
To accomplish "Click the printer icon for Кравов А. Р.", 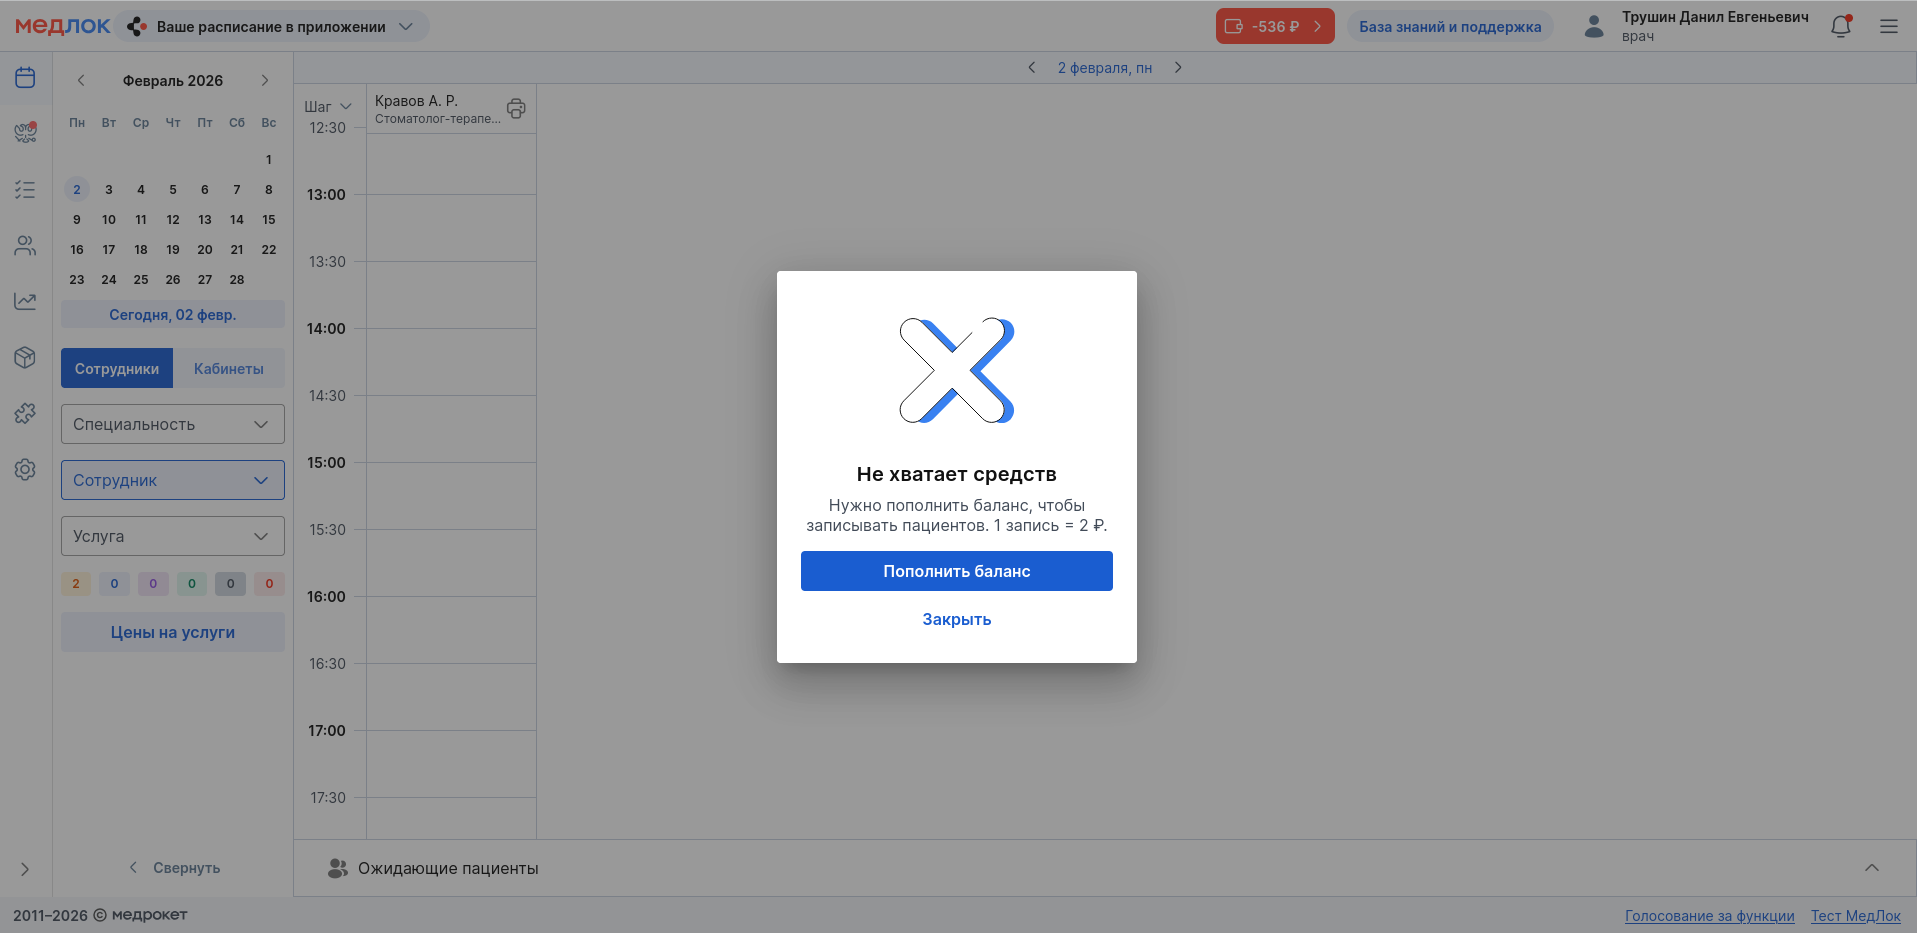I will click(x=516, y=109).
